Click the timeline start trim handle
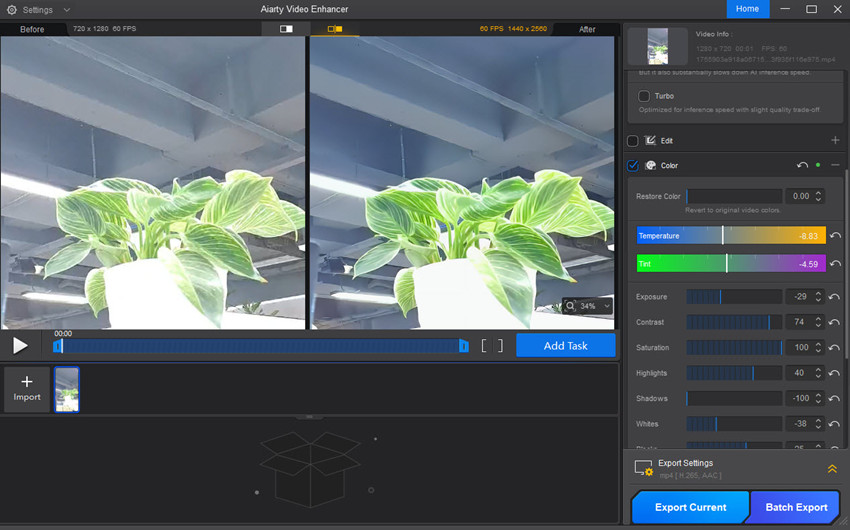This screenshot has height=530, width=850. [x=57, y=346]
